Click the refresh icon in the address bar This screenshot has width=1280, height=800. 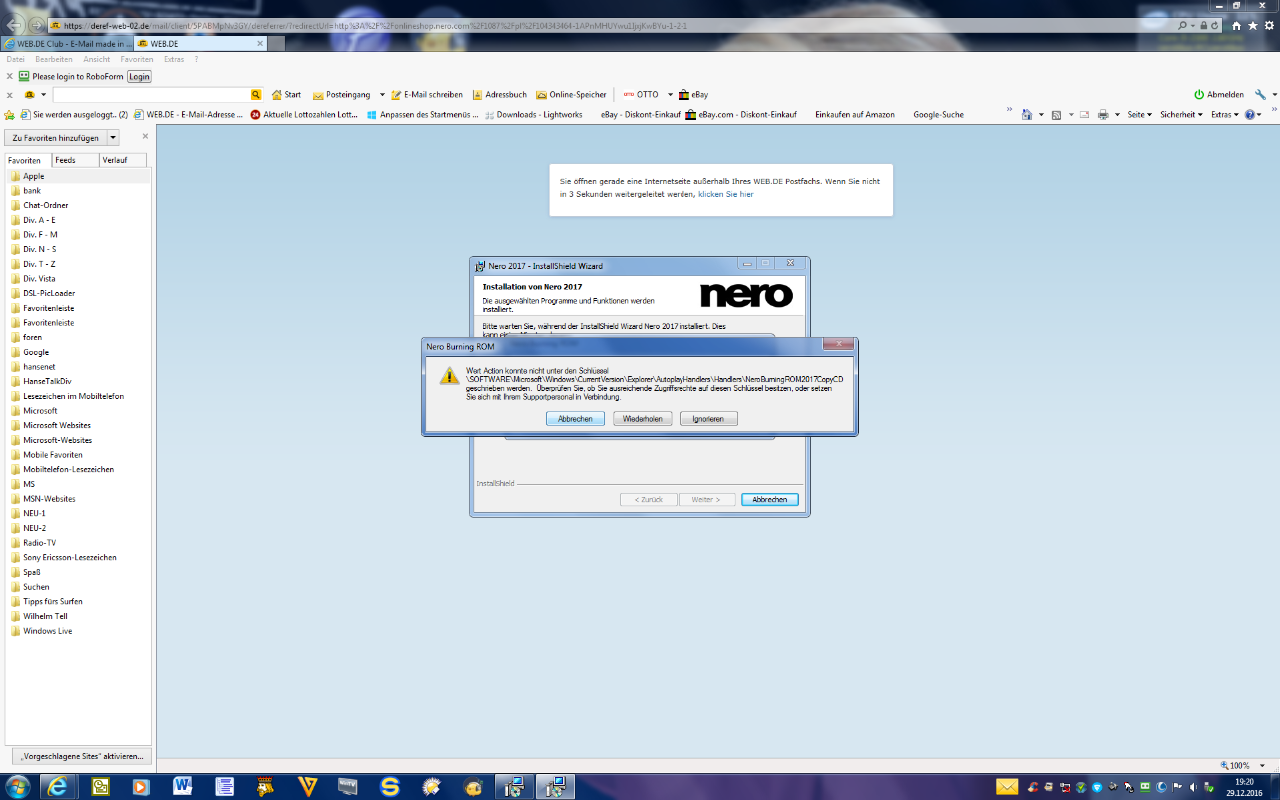[x=1216, y=25]
